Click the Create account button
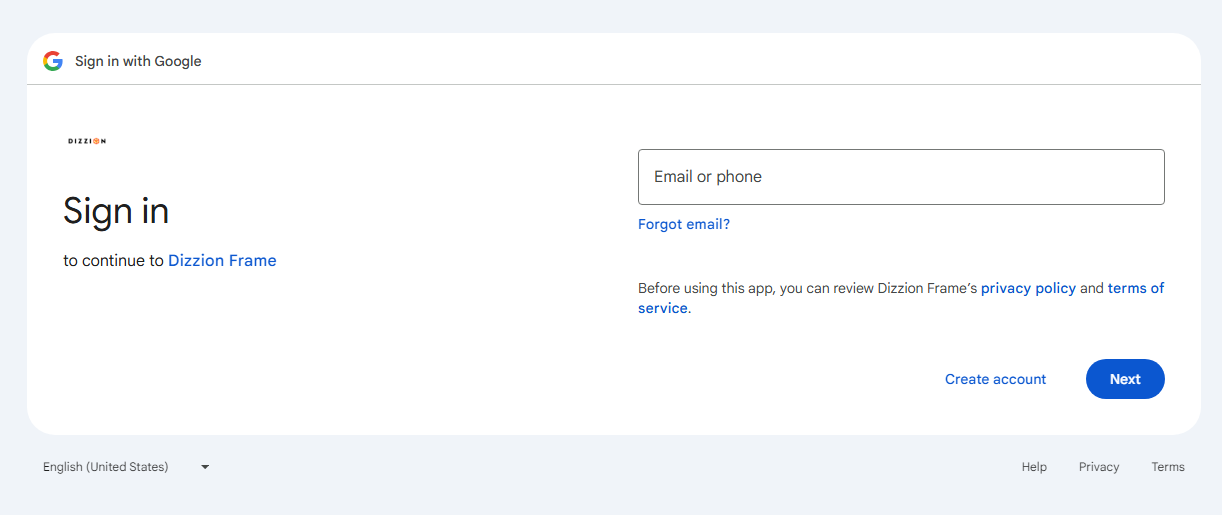Screen dimensions: 1222x515 pyautogui.click(x=995, y=379)
